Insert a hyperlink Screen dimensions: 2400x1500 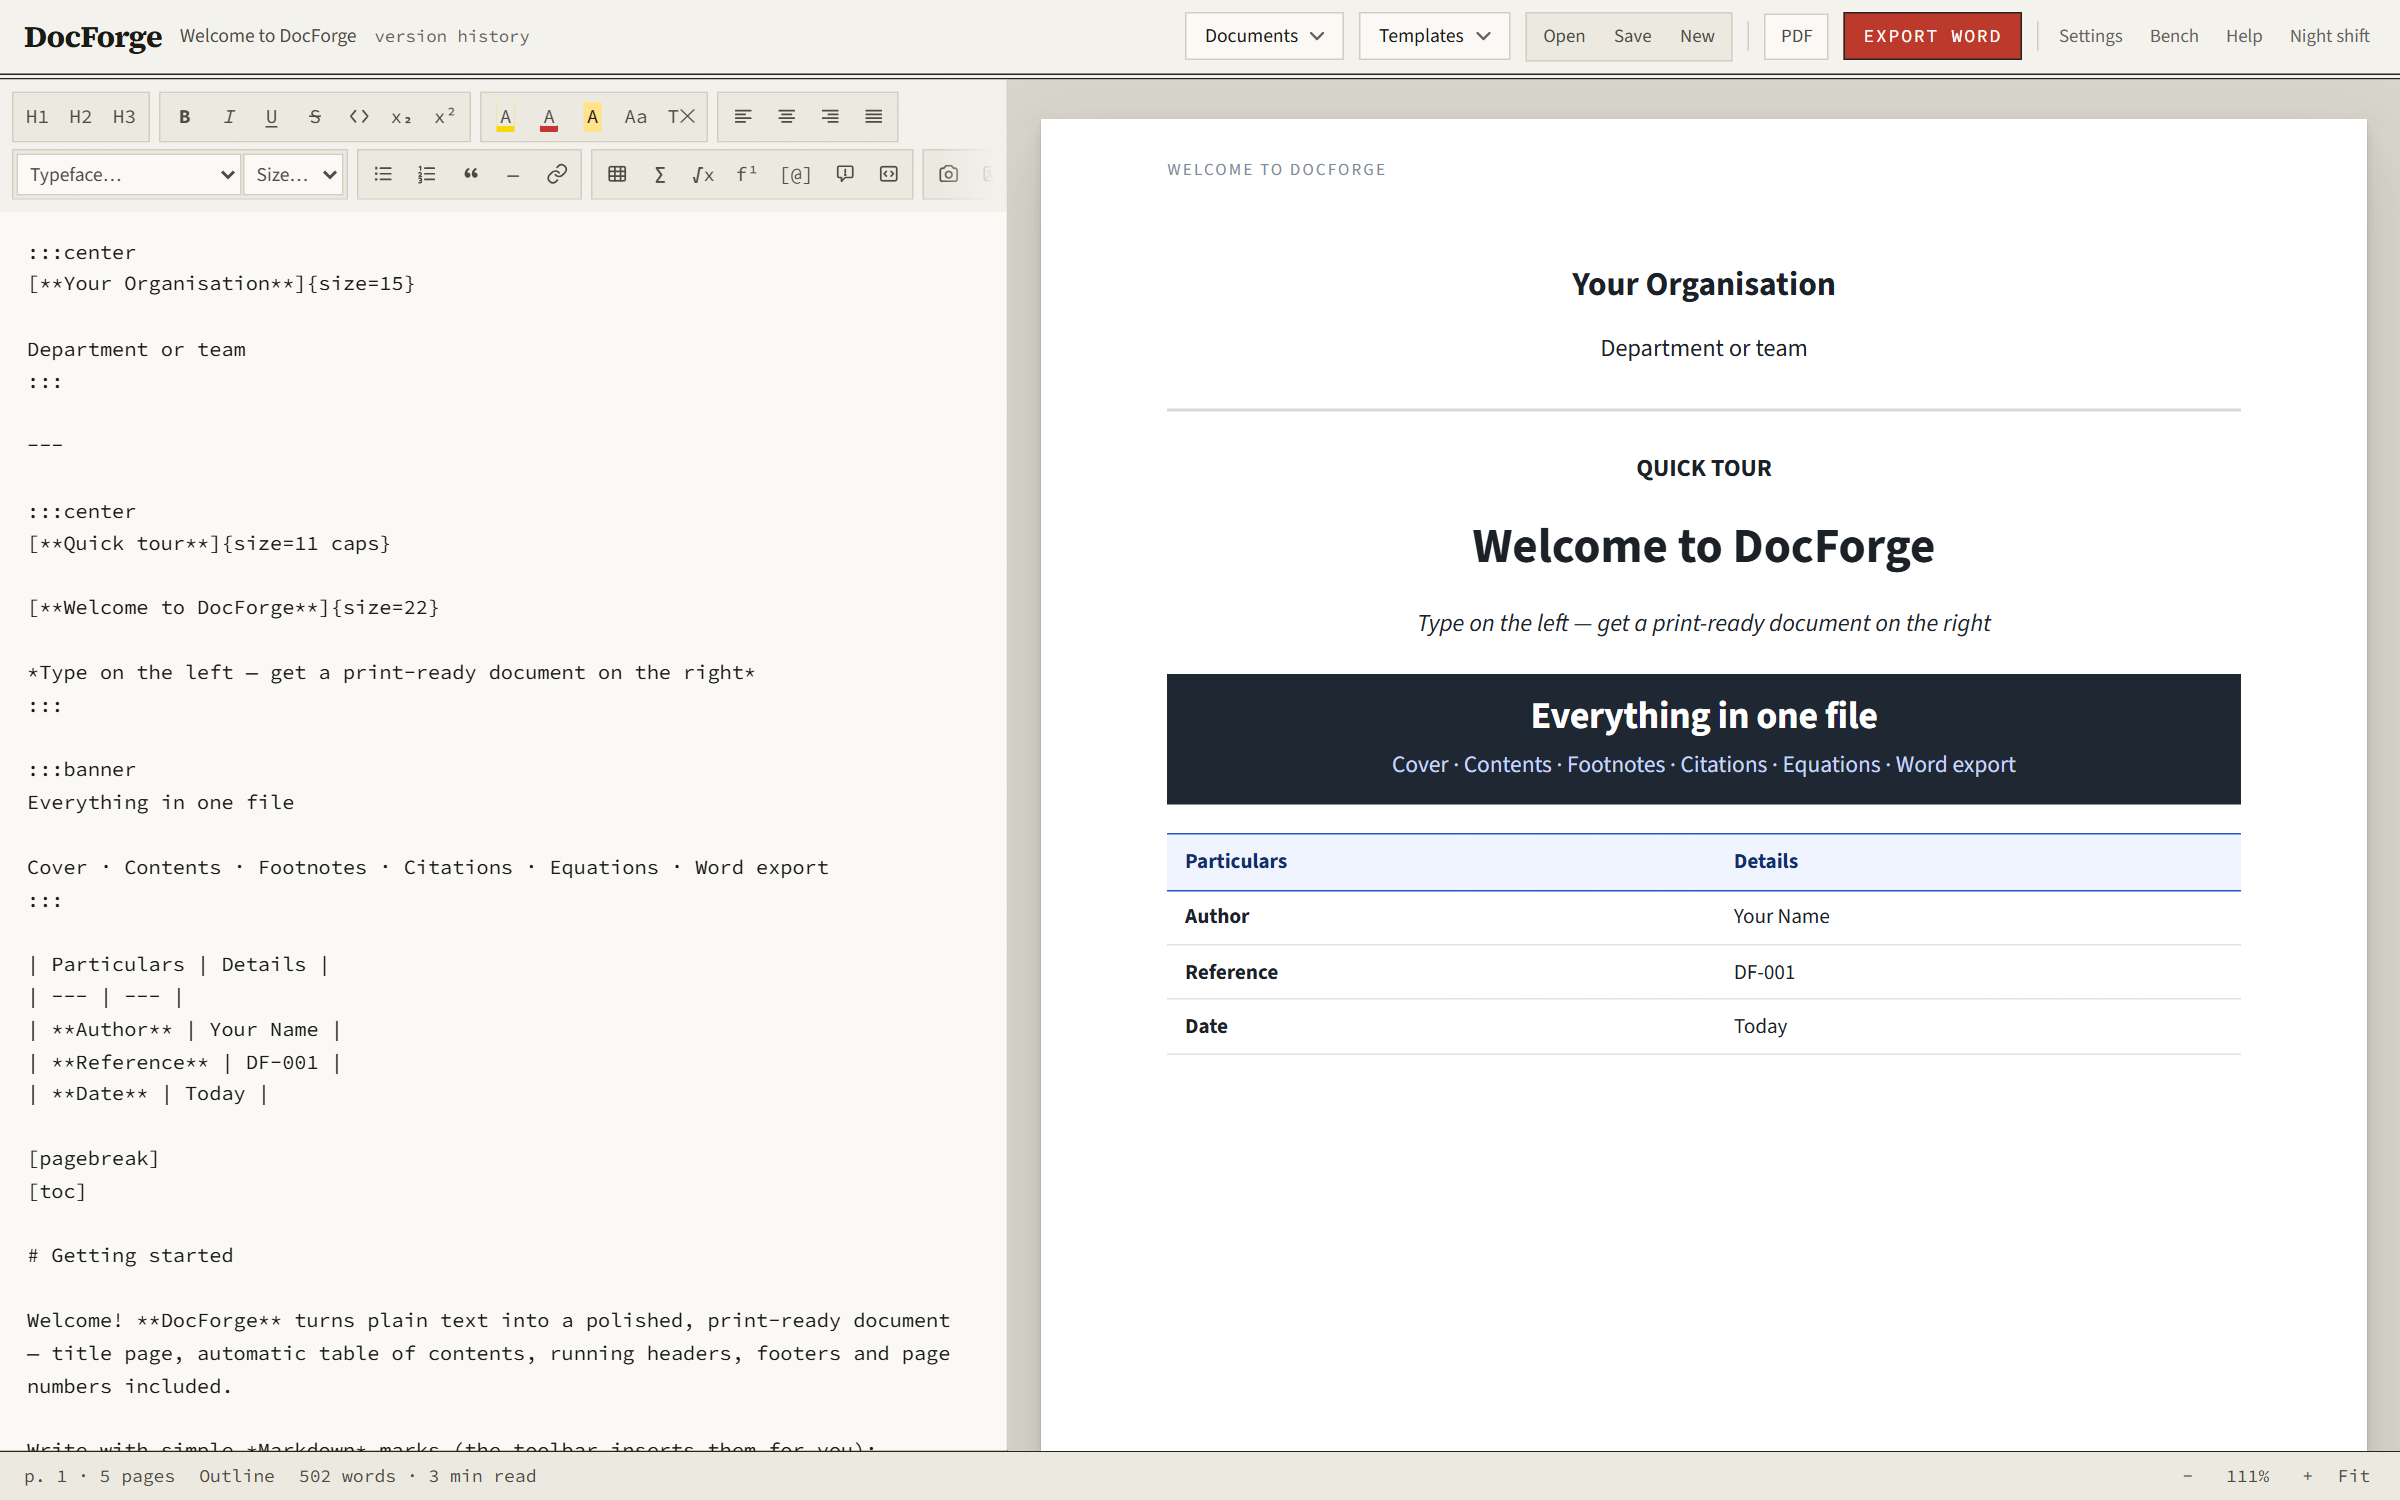coord(557,174)
